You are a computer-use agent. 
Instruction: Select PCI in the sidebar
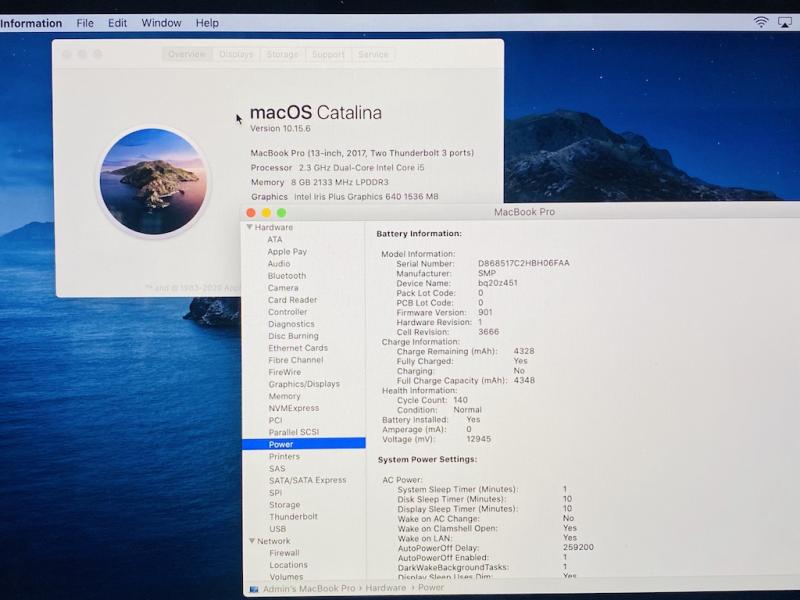tap(276, 420)
